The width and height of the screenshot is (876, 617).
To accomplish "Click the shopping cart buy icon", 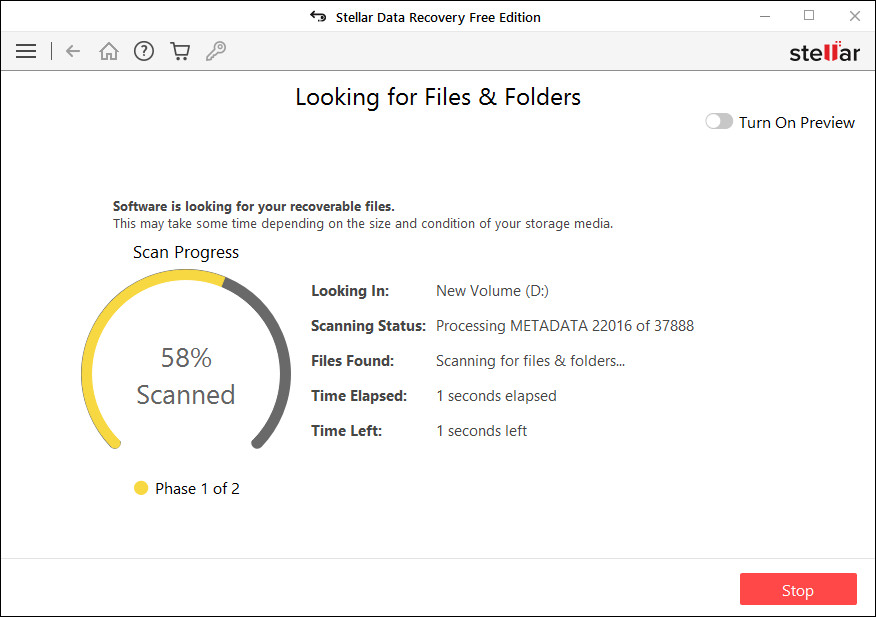I will pos(180,51).
